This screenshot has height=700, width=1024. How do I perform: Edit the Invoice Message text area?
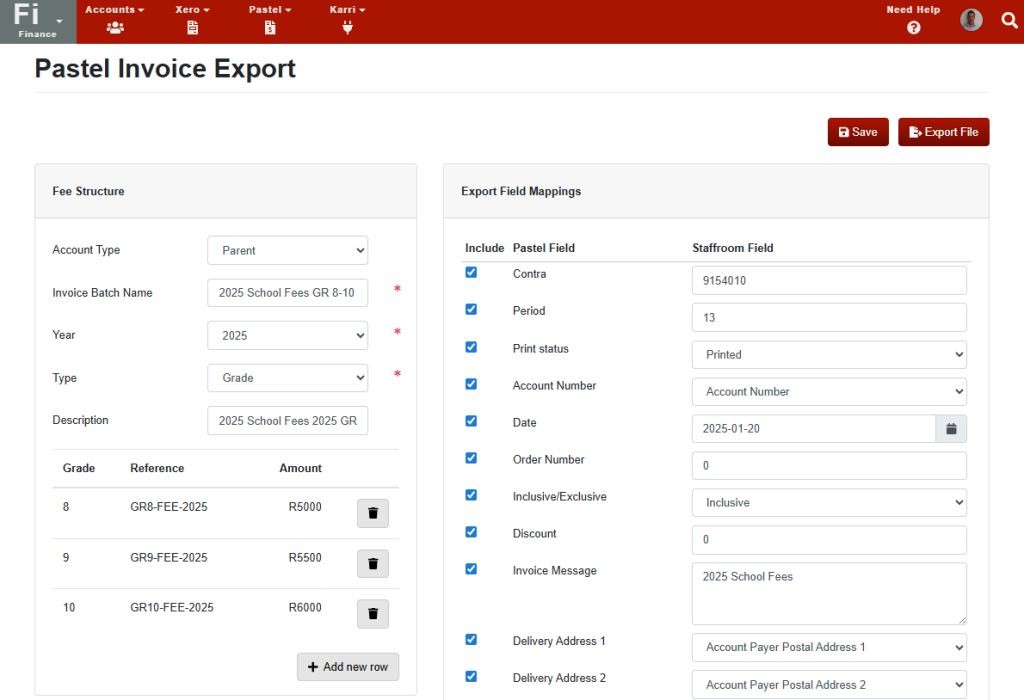829,594
